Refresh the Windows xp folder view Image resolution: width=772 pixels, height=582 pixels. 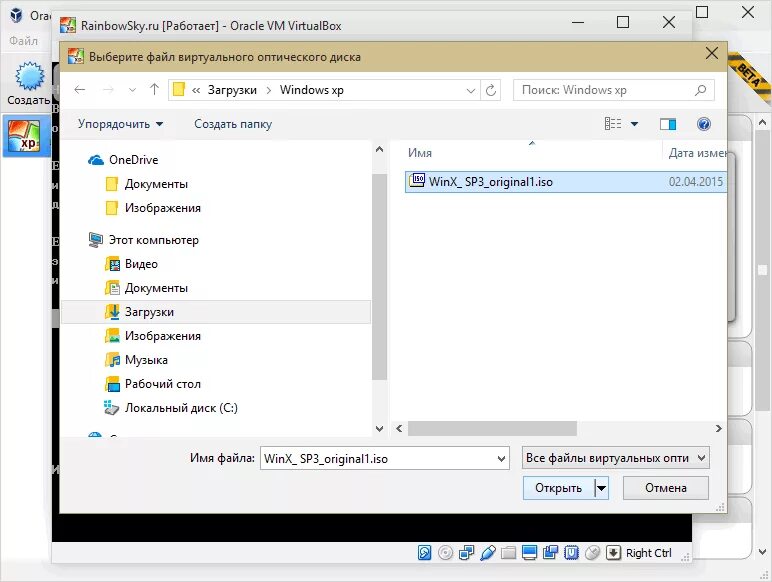pos(491,90)
